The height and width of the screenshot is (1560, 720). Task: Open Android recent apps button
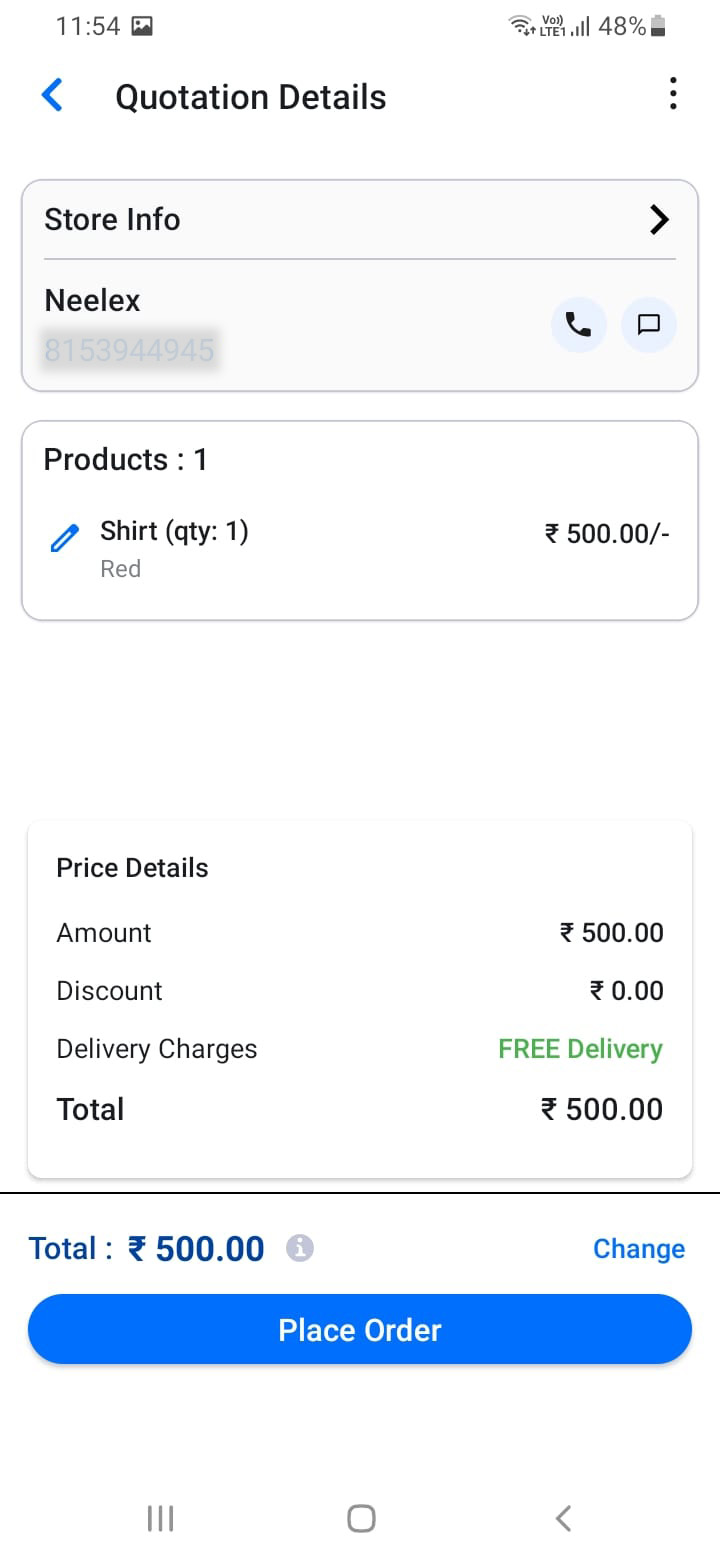[160, 1518]
